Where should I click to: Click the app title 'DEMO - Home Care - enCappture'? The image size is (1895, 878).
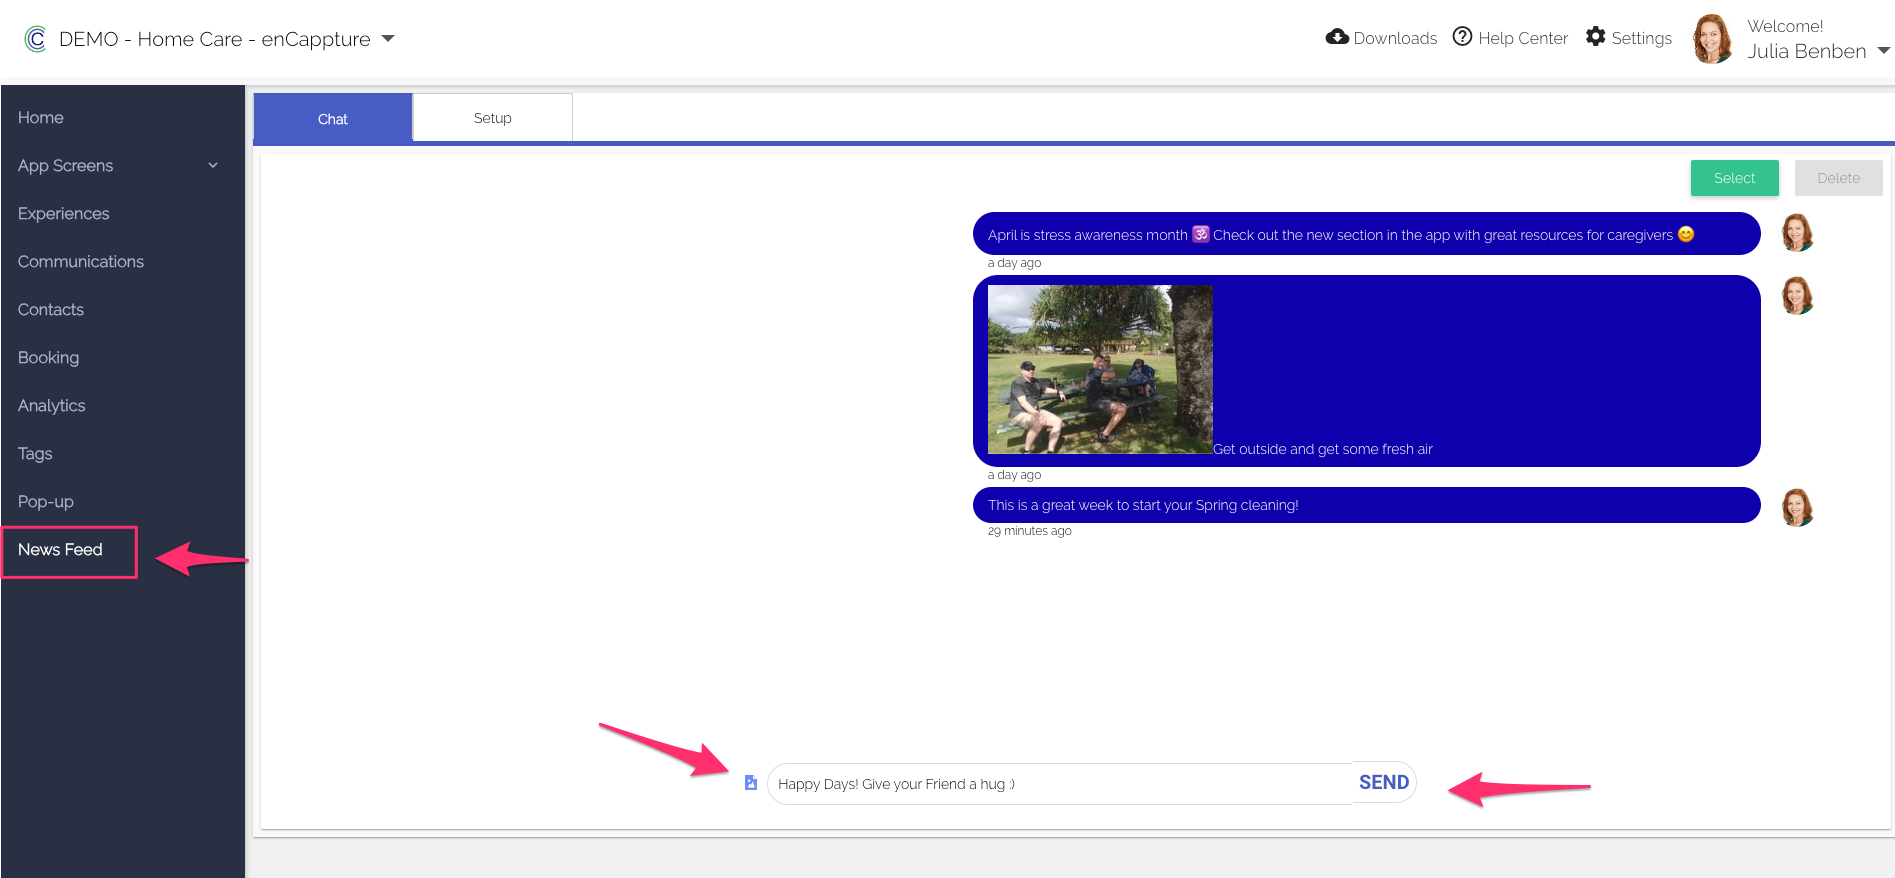pyautogui.click(x=215, y=39)
